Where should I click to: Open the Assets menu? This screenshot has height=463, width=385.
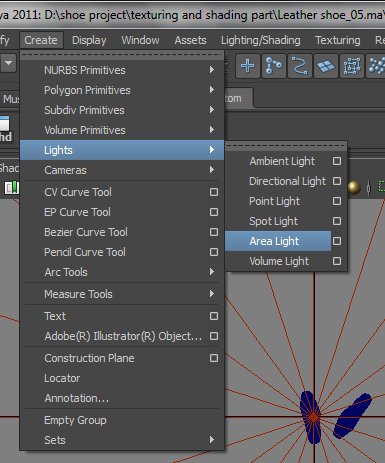tap(190, 40)
